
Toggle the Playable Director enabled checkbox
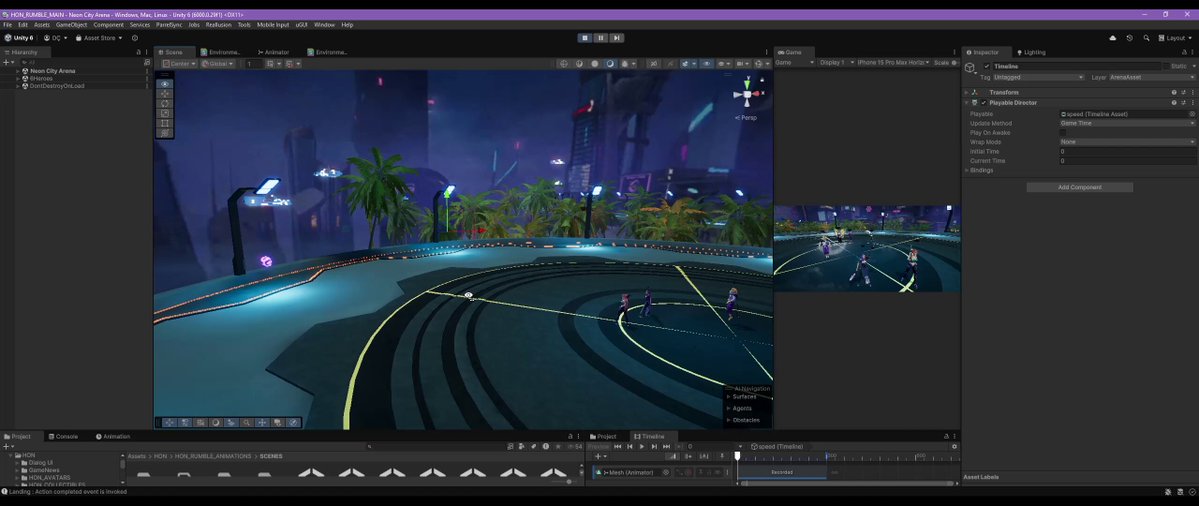(984, 102)
